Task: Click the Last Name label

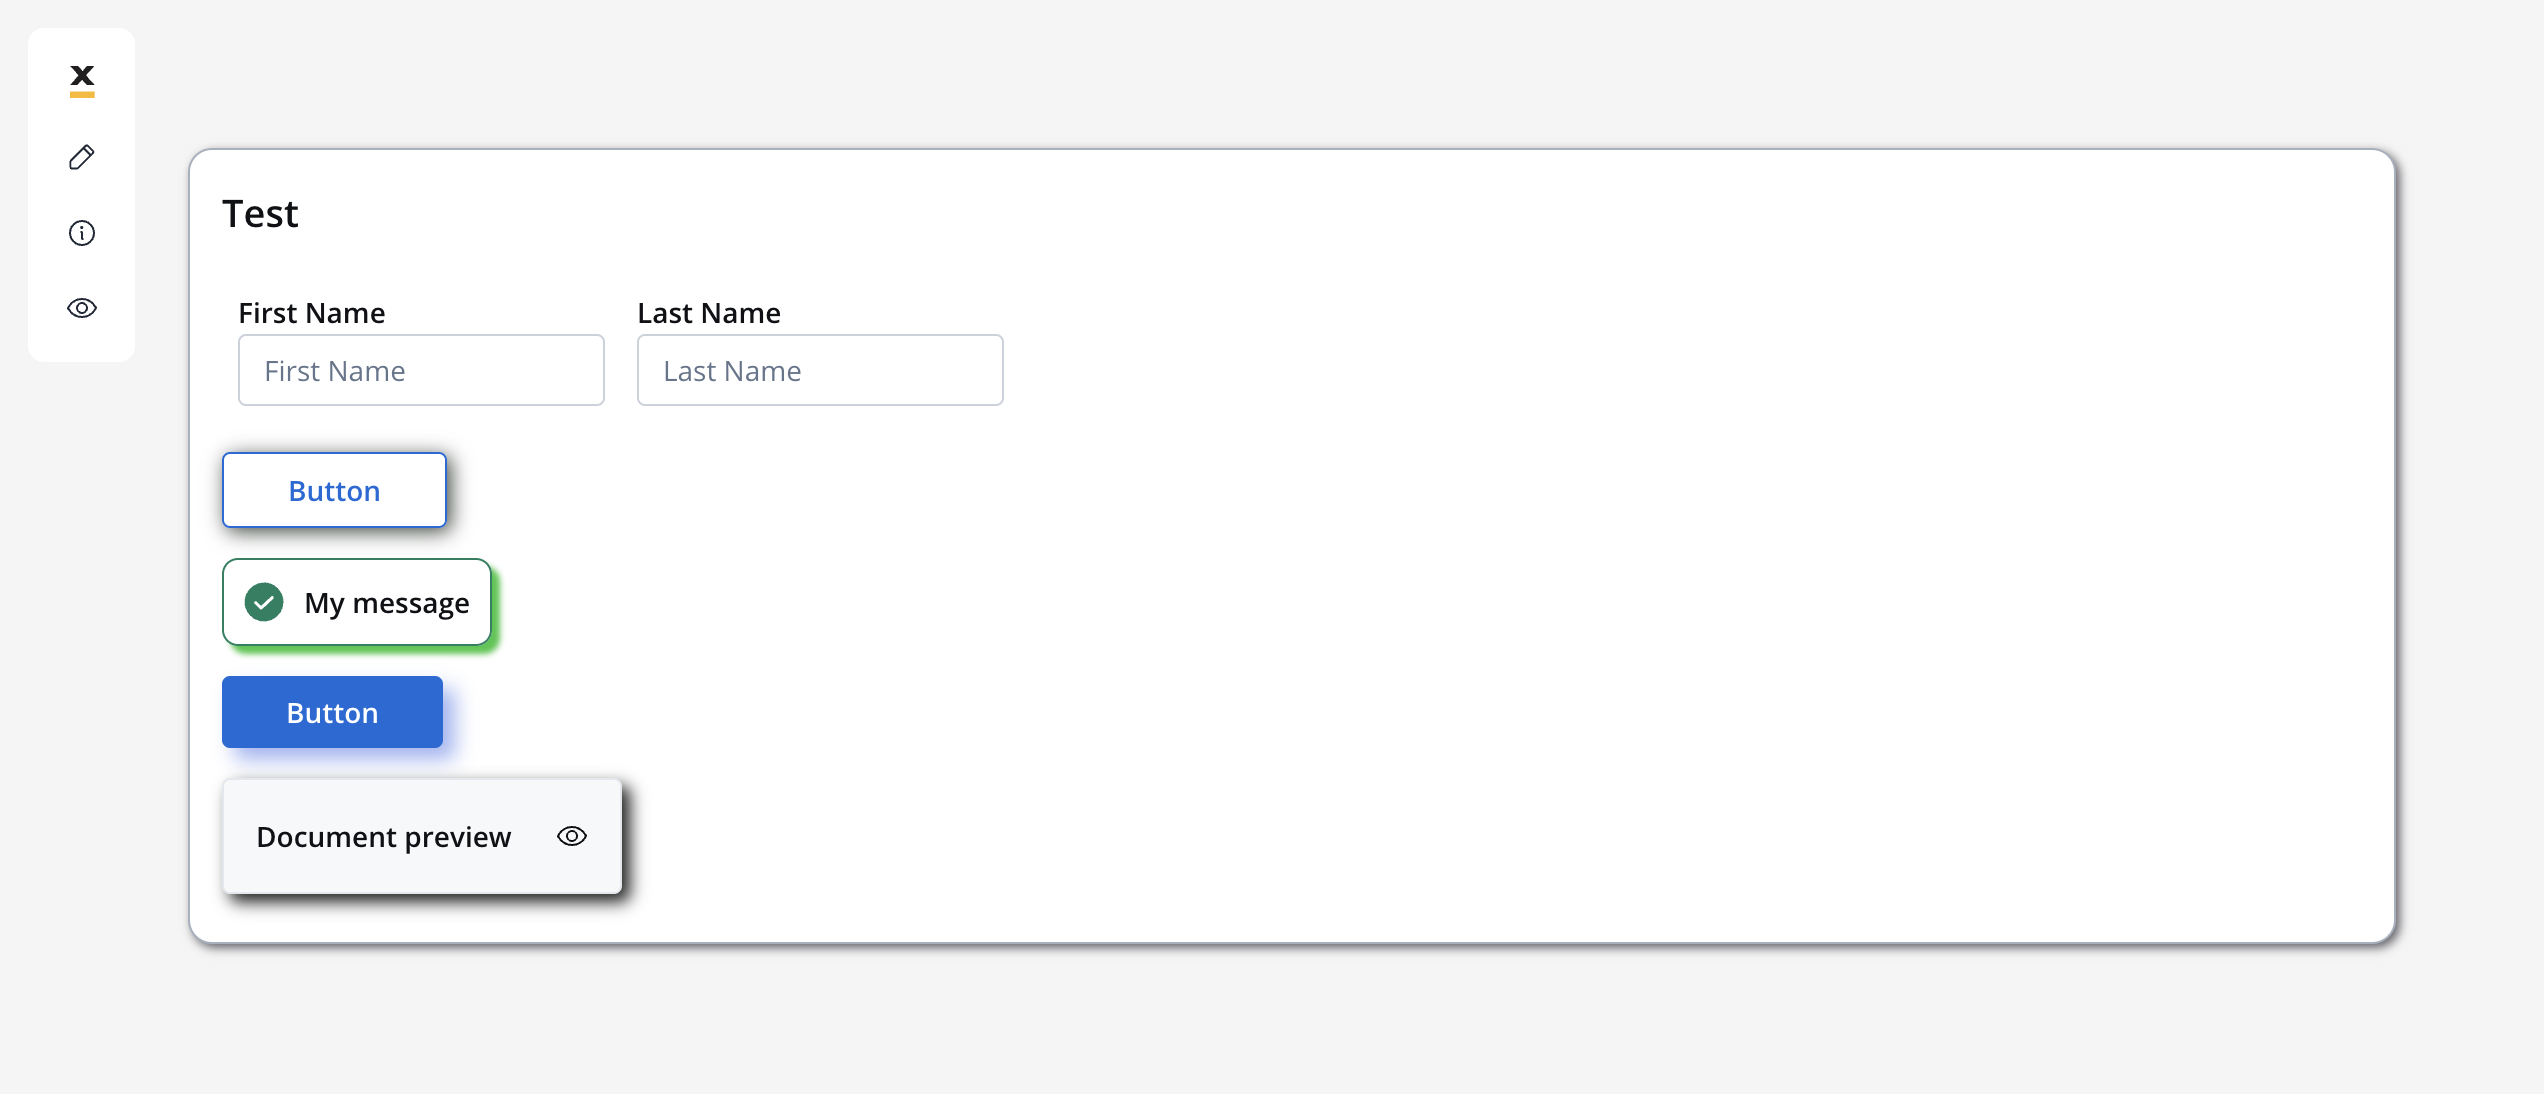Action: 709,313
